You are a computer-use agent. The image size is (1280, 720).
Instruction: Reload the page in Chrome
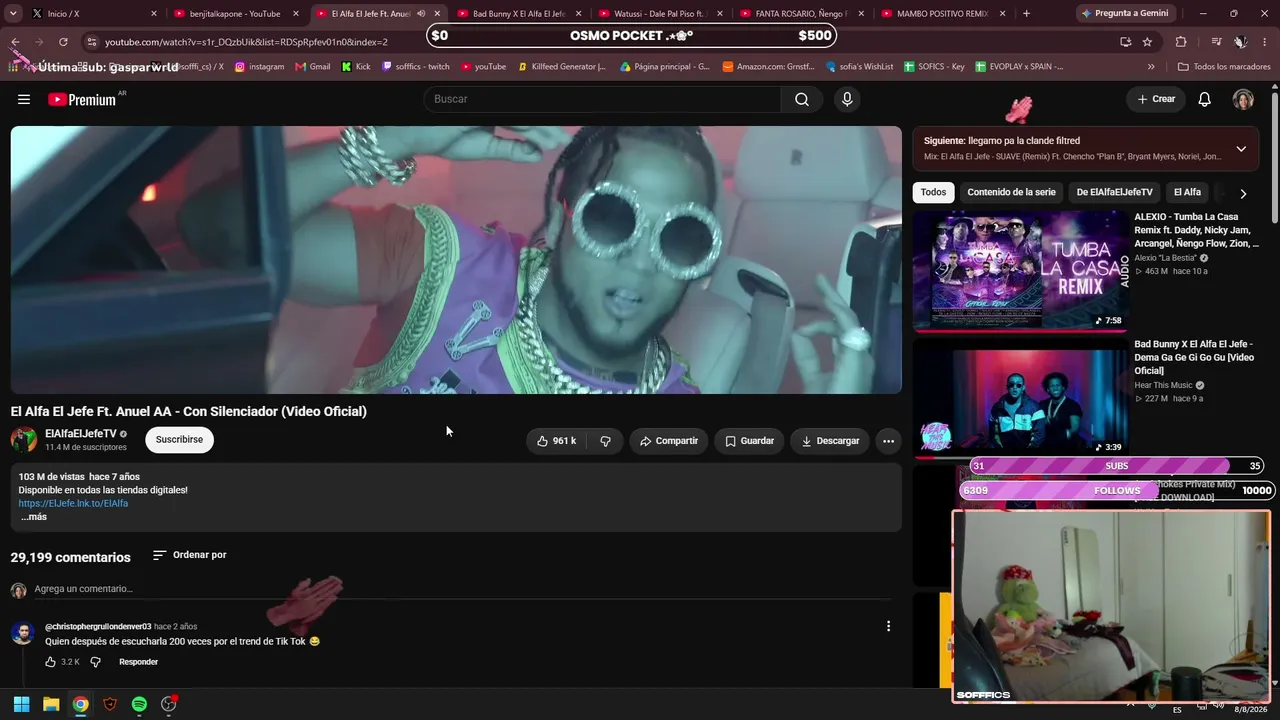click(63, 42)
